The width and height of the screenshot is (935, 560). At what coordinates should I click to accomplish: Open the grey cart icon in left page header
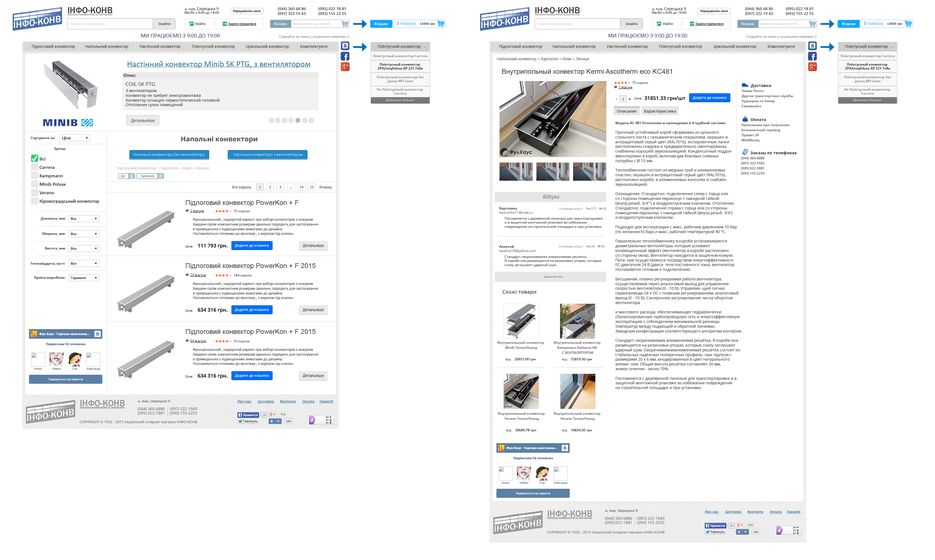(345, 24)
